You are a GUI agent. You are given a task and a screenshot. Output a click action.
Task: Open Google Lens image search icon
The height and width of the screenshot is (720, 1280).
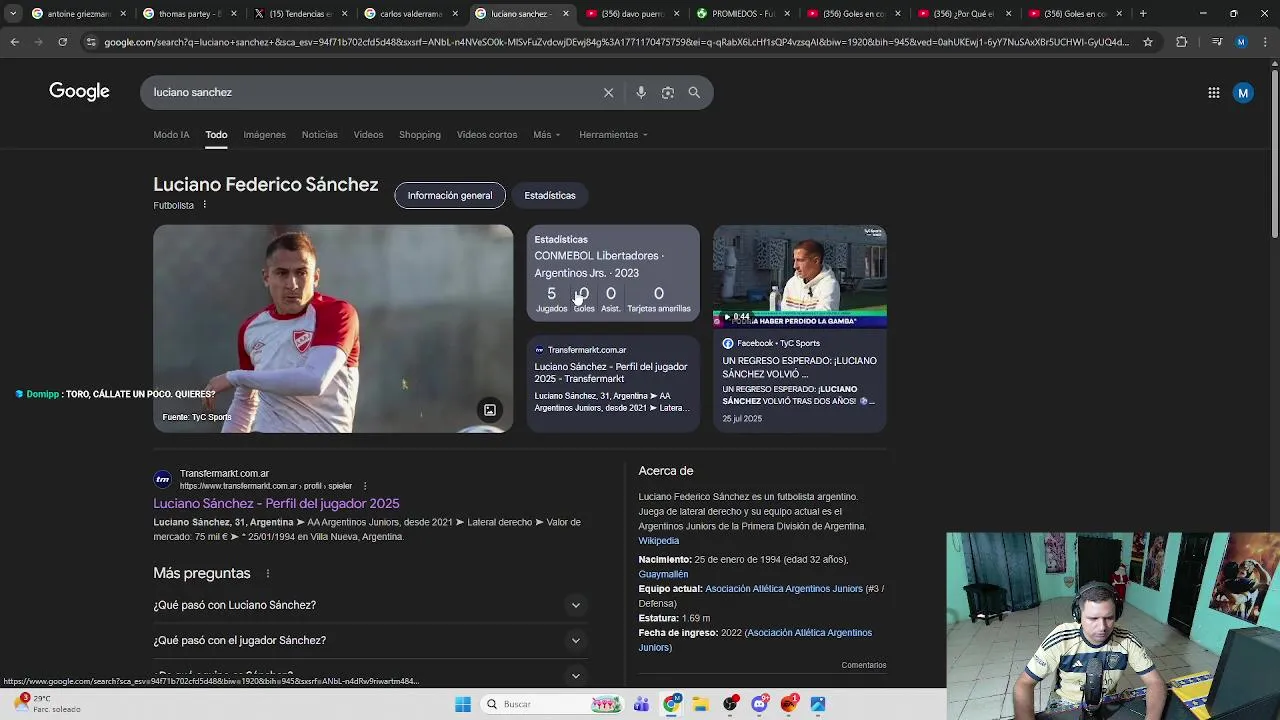[667, 92]
